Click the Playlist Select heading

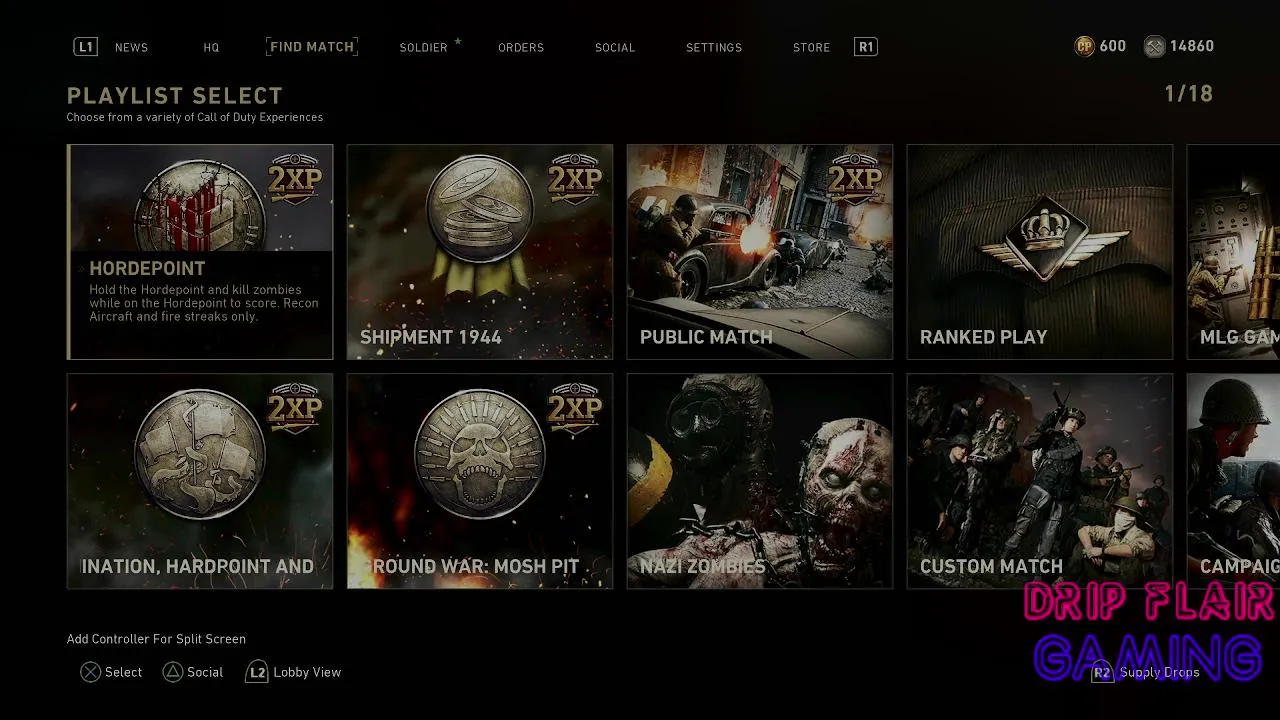click(175, 96)
